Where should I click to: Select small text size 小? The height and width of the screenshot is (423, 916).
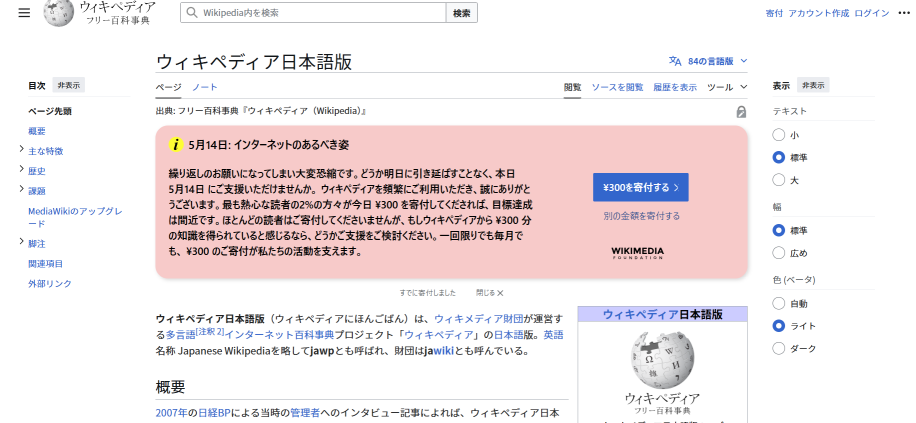(778, 135)
